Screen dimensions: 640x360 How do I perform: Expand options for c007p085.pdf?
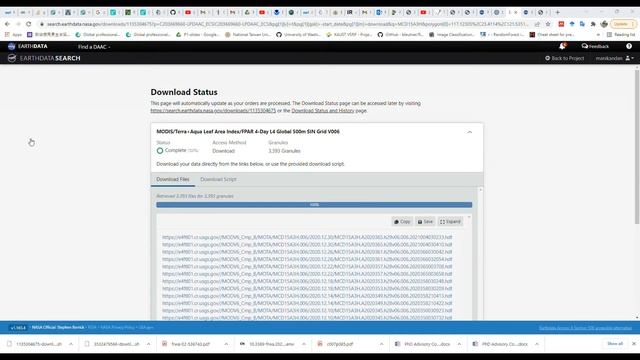tap(381, 344)
